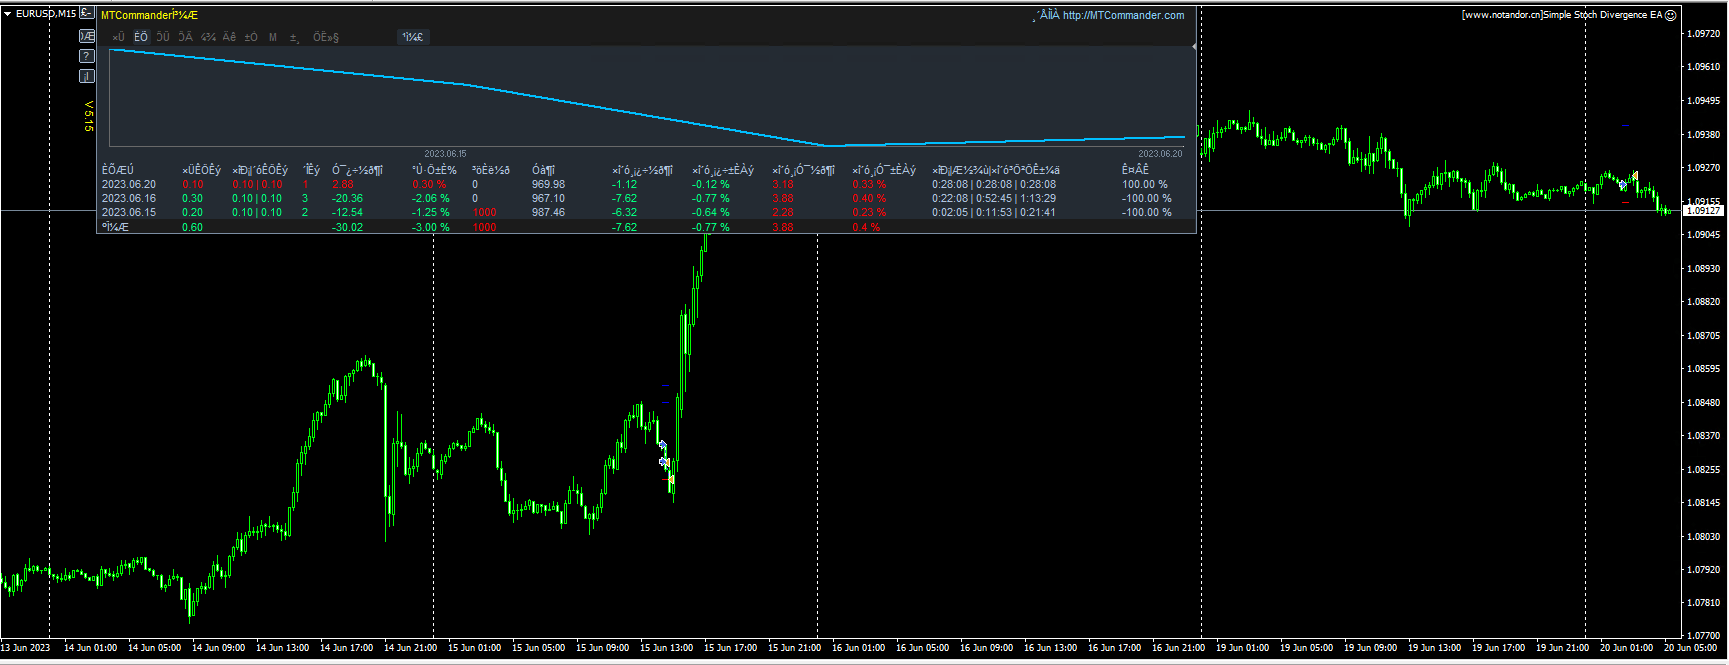The image size is (1729, 665).
Task: Open the ÕË»§ tab
Action: tap(326, 37)
